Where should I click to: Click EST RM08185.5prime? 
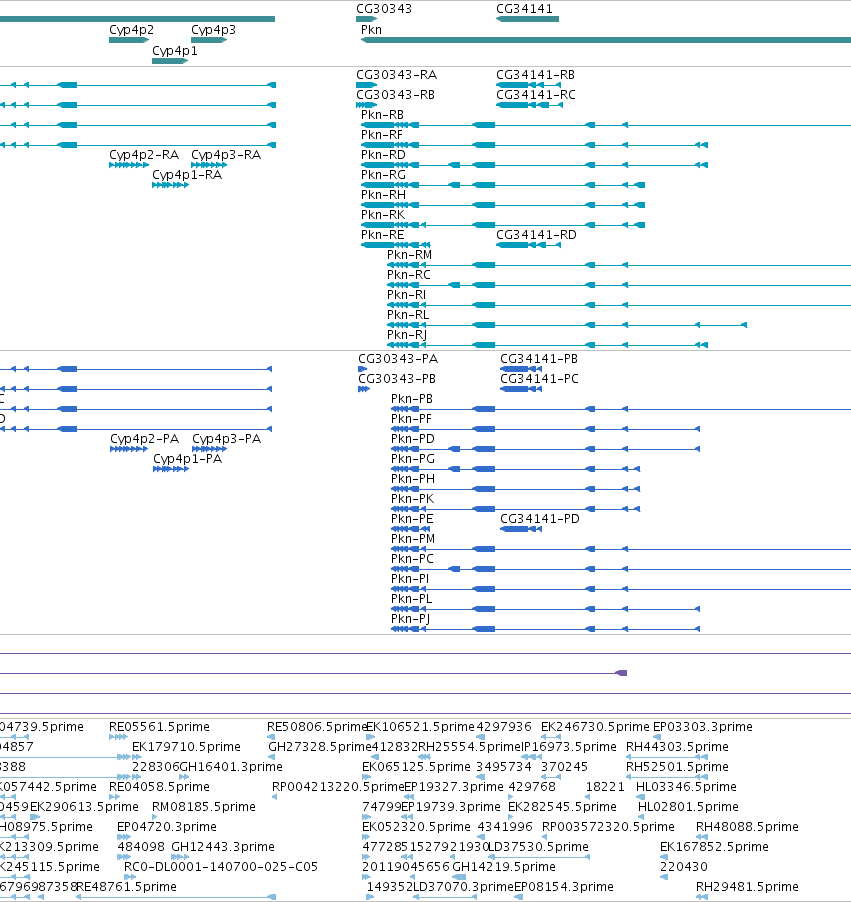point(204,807)
